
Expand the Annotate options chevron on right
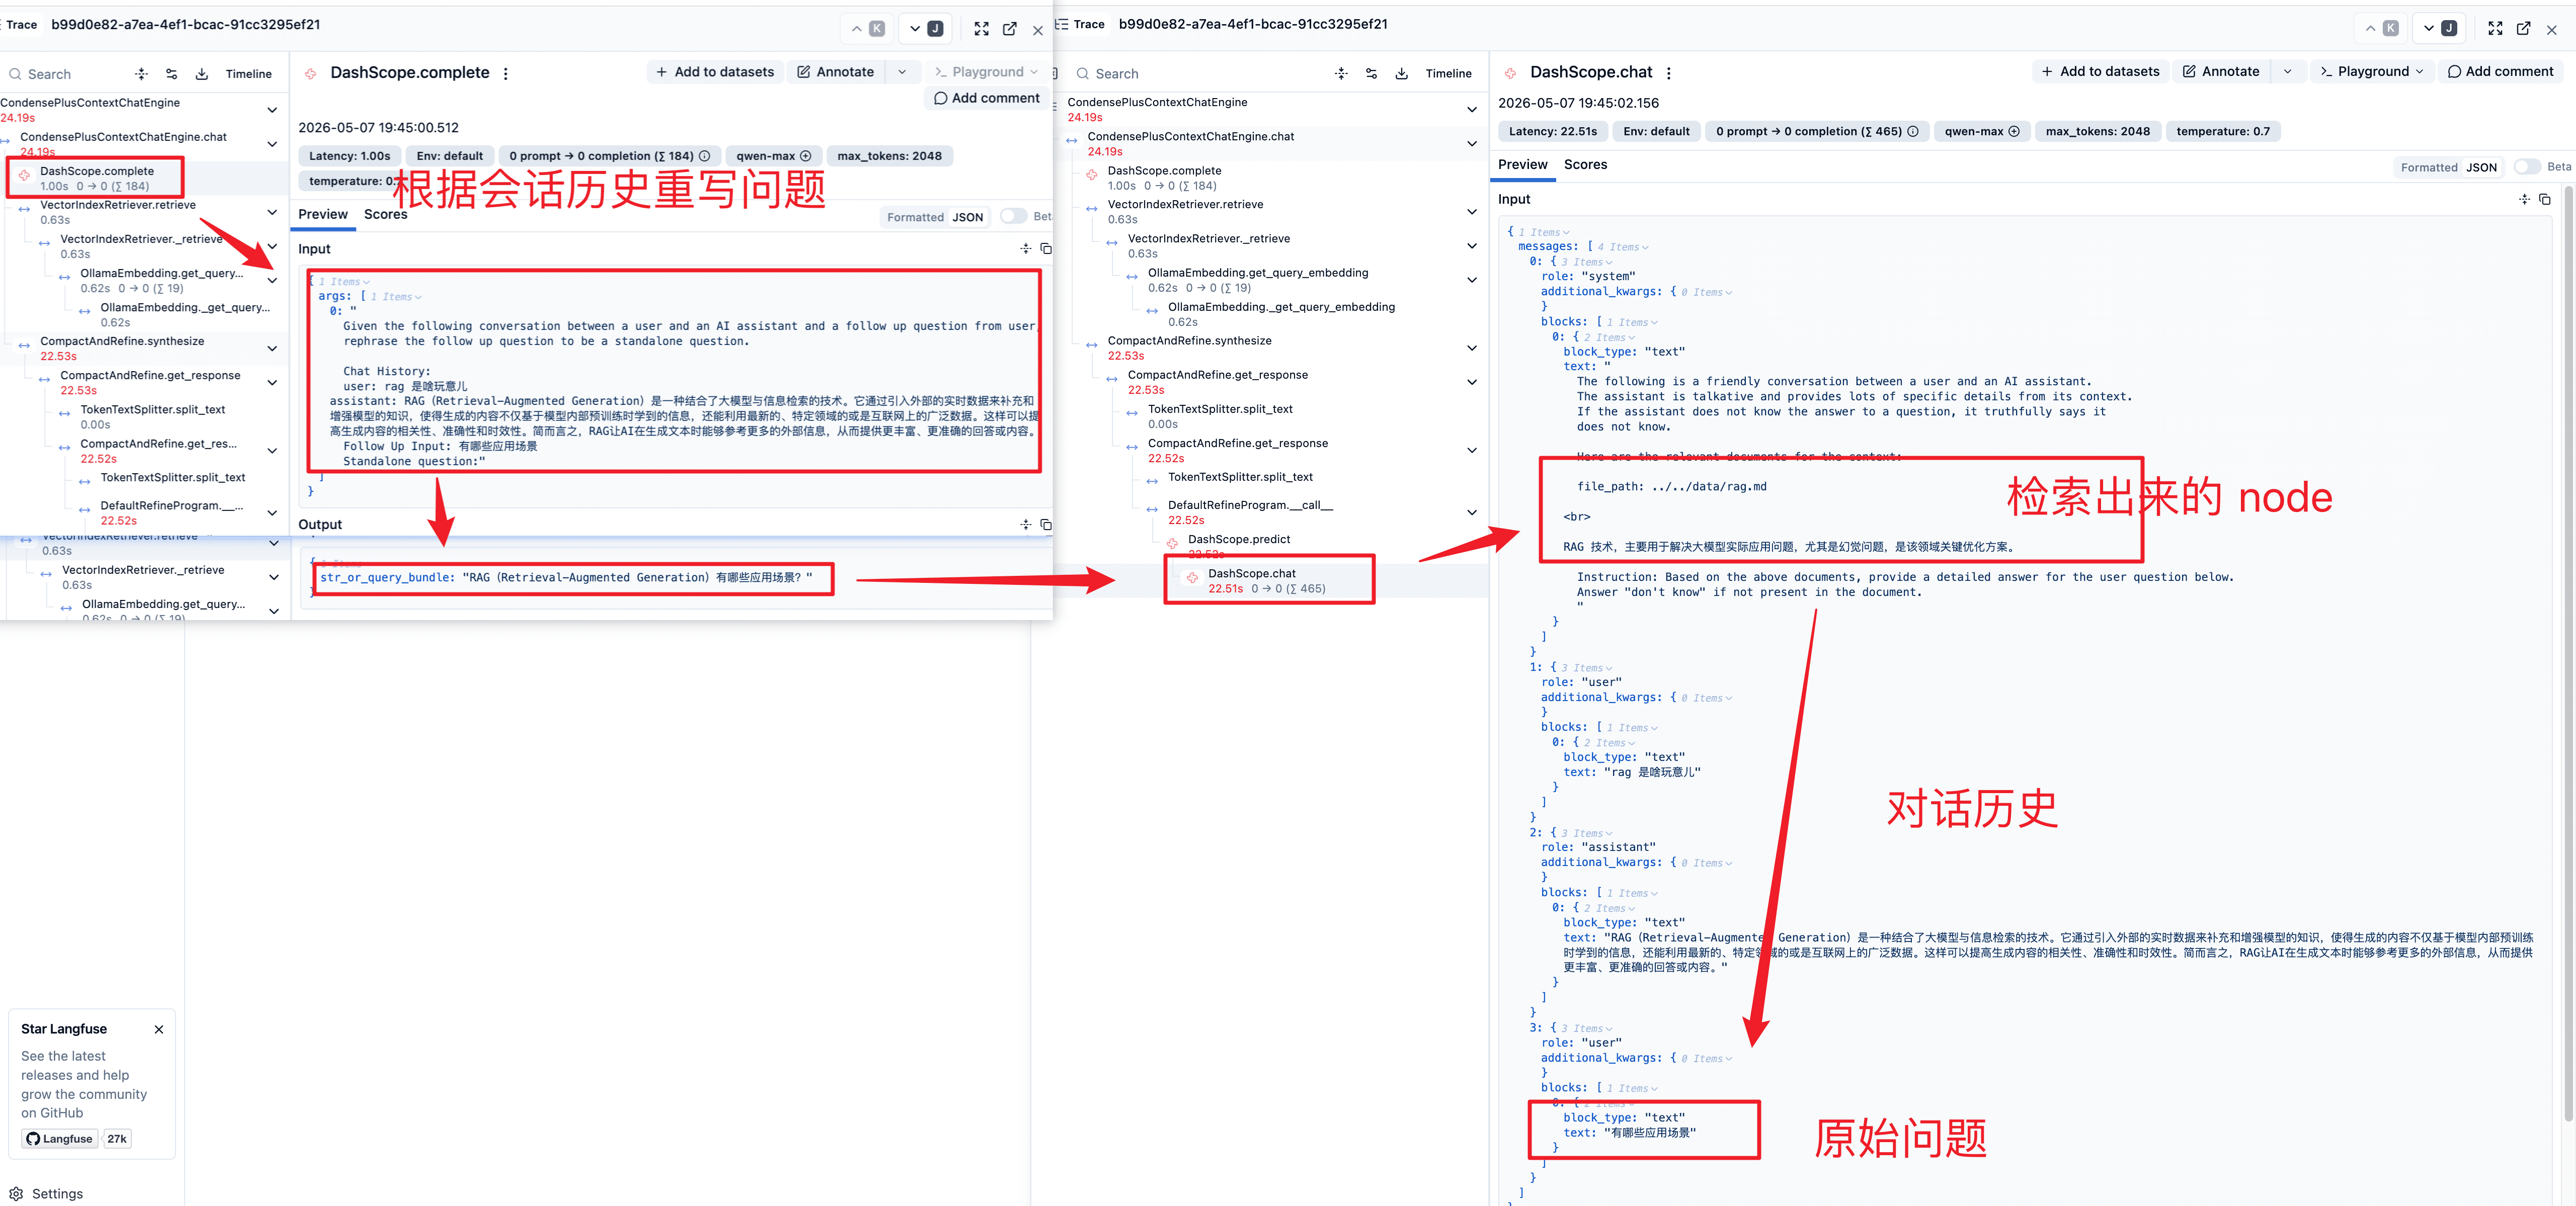[x=2287, y=71]
